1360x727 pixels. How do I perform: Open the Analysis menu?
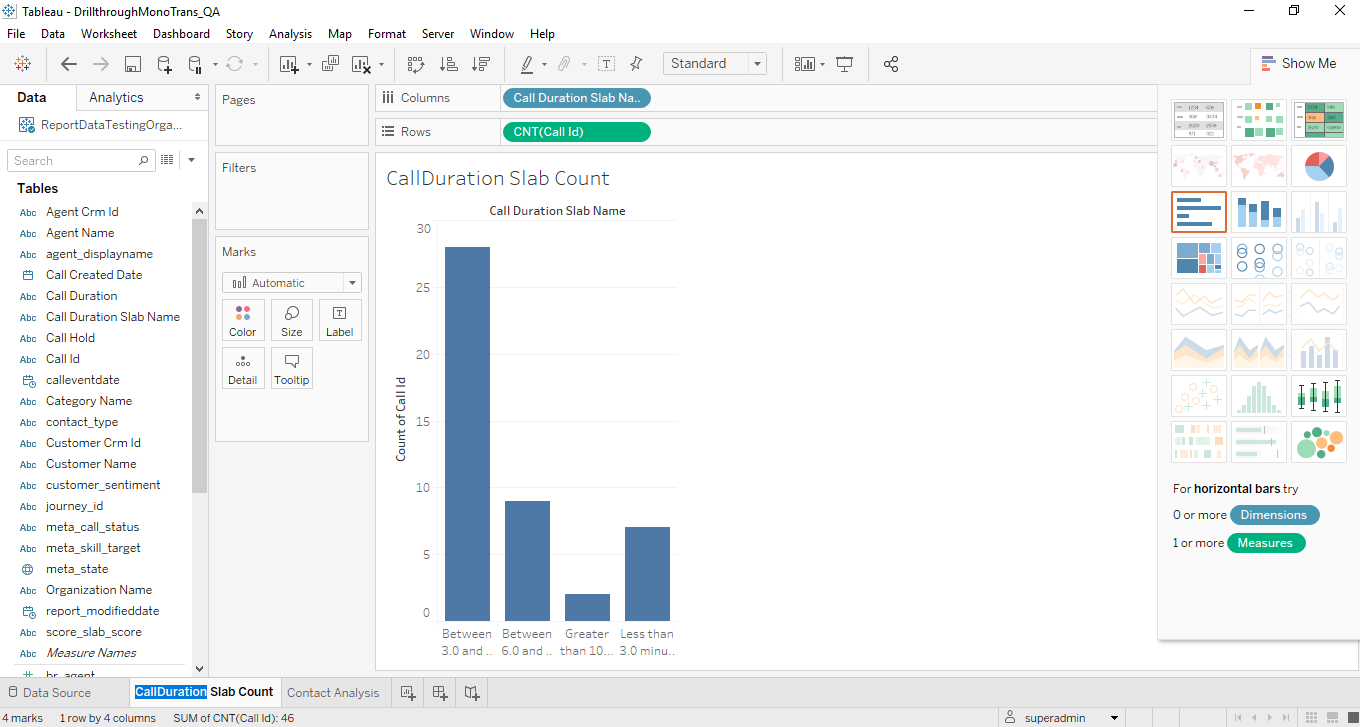tap(290, 34)
